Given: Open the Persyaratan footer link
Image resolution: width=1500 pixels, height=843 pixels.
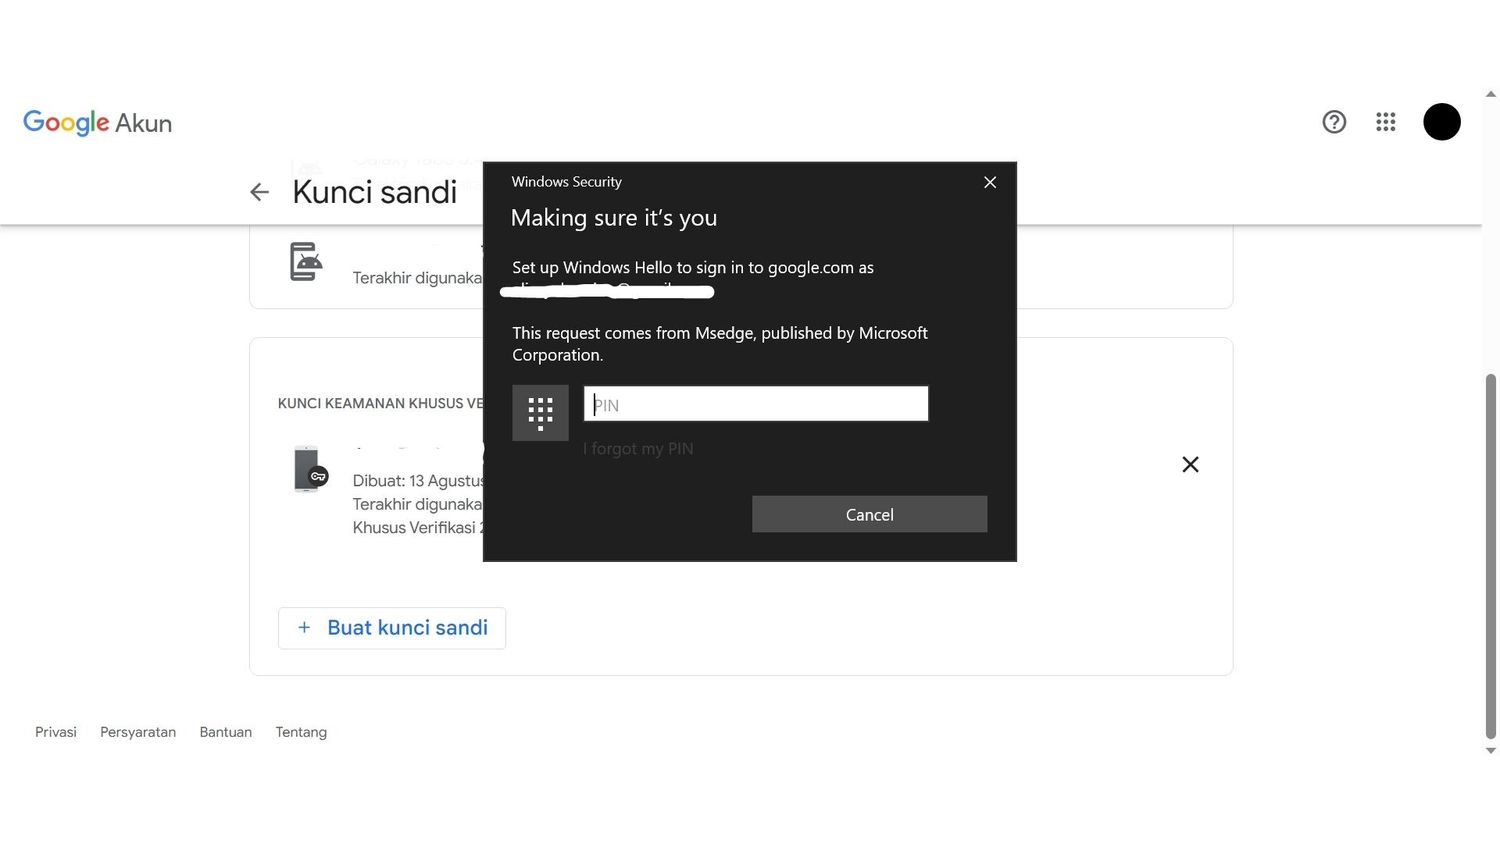Looking at the screenshot, I should pos(138,732).
